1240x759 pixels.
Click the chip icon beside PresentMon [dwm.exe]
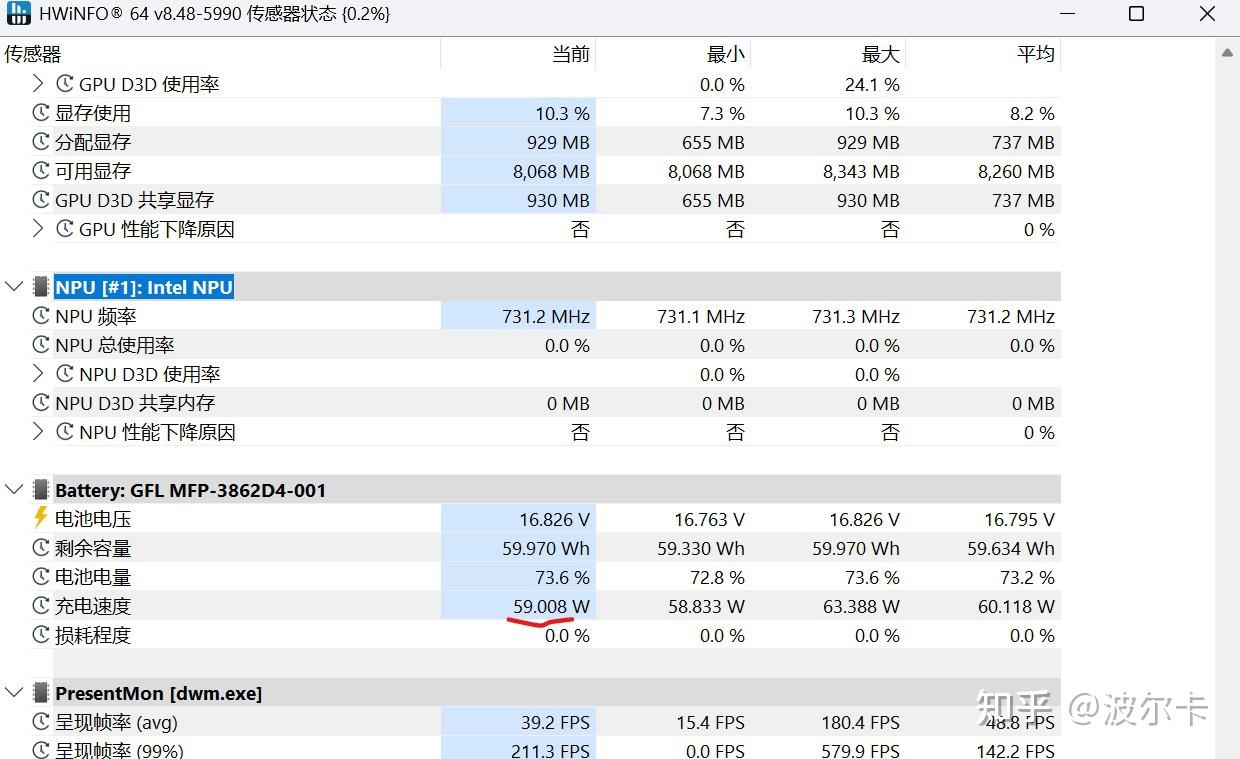[x=41, y=693]
